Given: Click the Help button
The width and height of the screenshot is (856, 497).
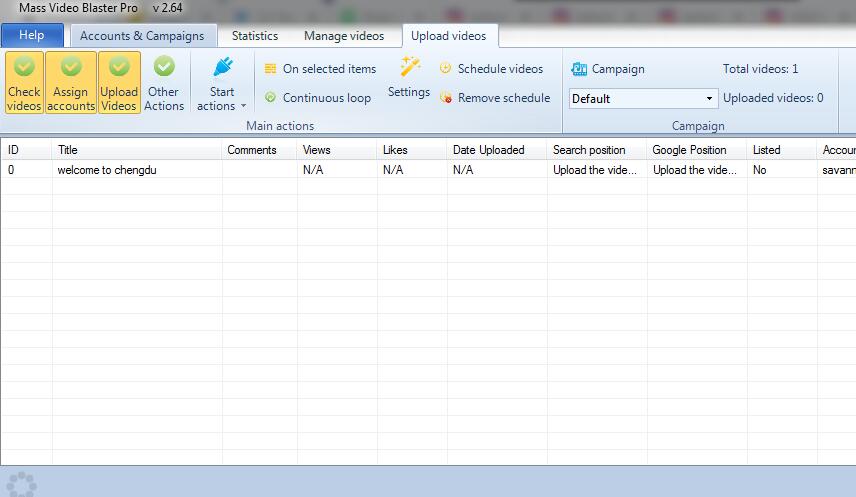Looking at the screenshot, I should (x=32, y=35).
